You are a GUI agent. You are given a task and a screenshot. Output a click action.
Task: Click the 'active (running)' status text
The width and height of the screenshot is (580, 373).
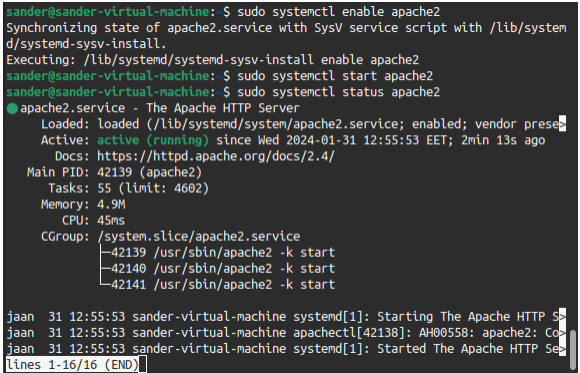[153, 140]
